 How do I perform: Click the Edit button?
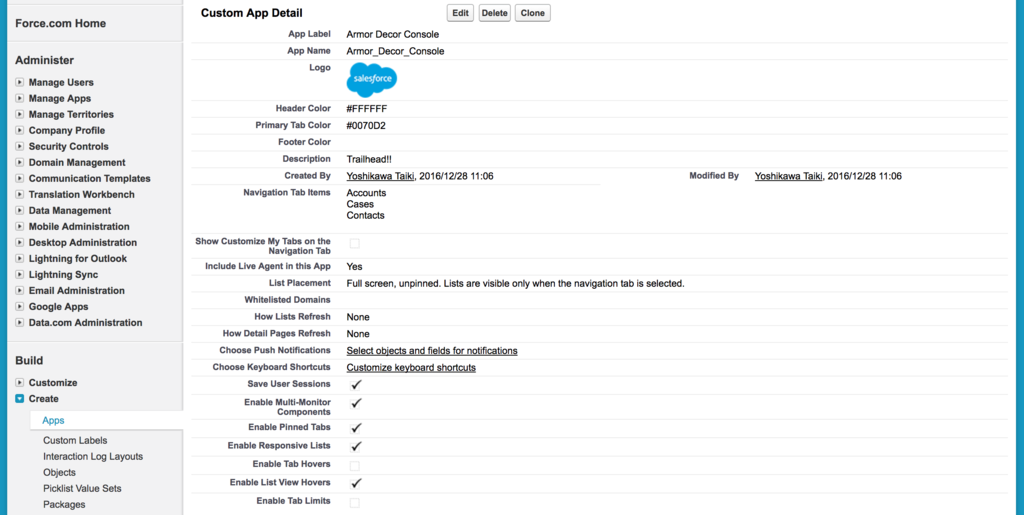[461, 13]
